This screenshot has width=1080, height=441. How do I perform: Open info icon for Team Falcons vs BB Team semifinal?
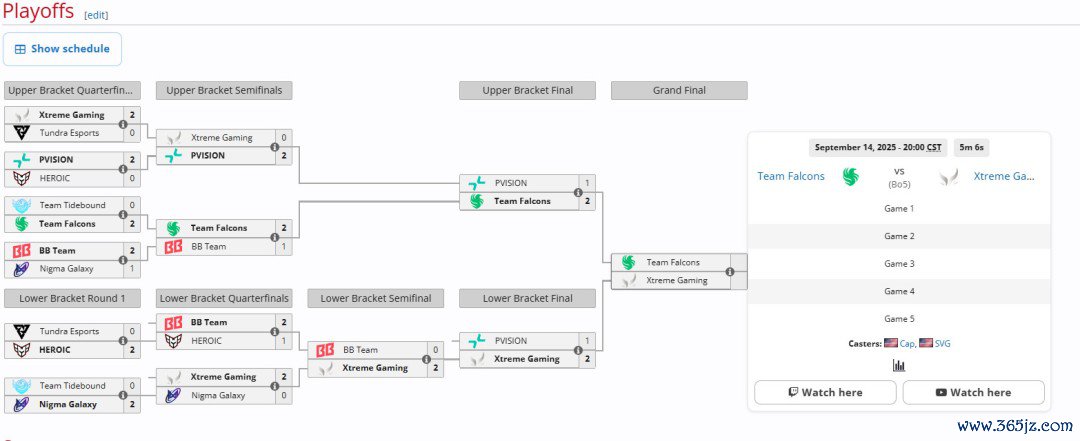(274, 237)
